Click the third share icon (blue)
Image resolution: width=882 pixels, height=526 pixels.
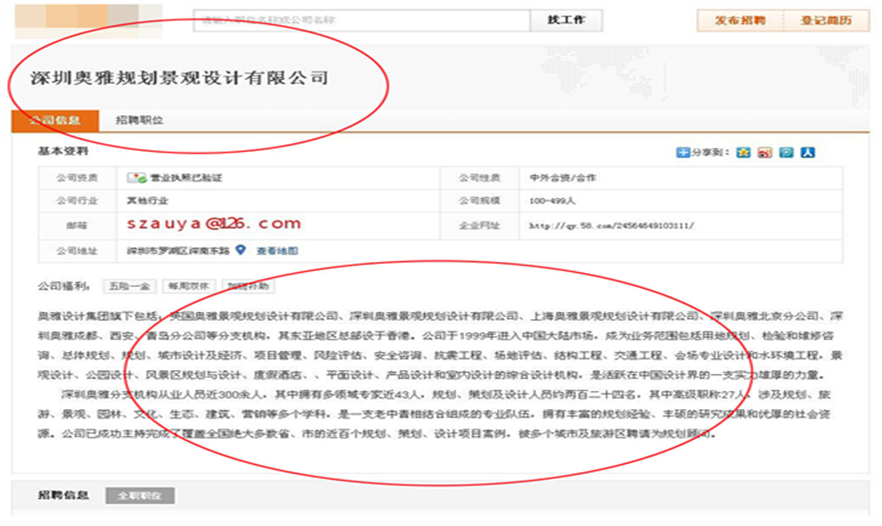pyautogui.click(x=787, y=153)
